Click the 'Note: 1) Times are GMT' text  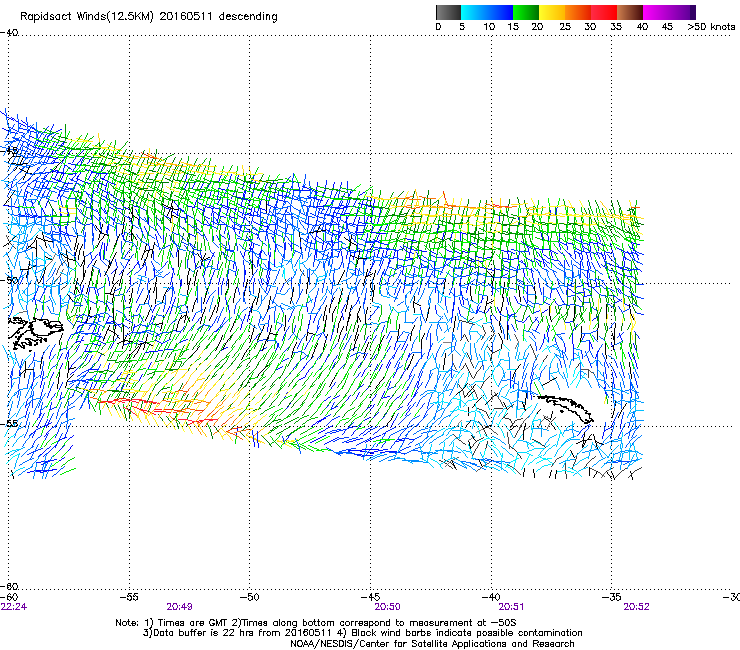171,623
